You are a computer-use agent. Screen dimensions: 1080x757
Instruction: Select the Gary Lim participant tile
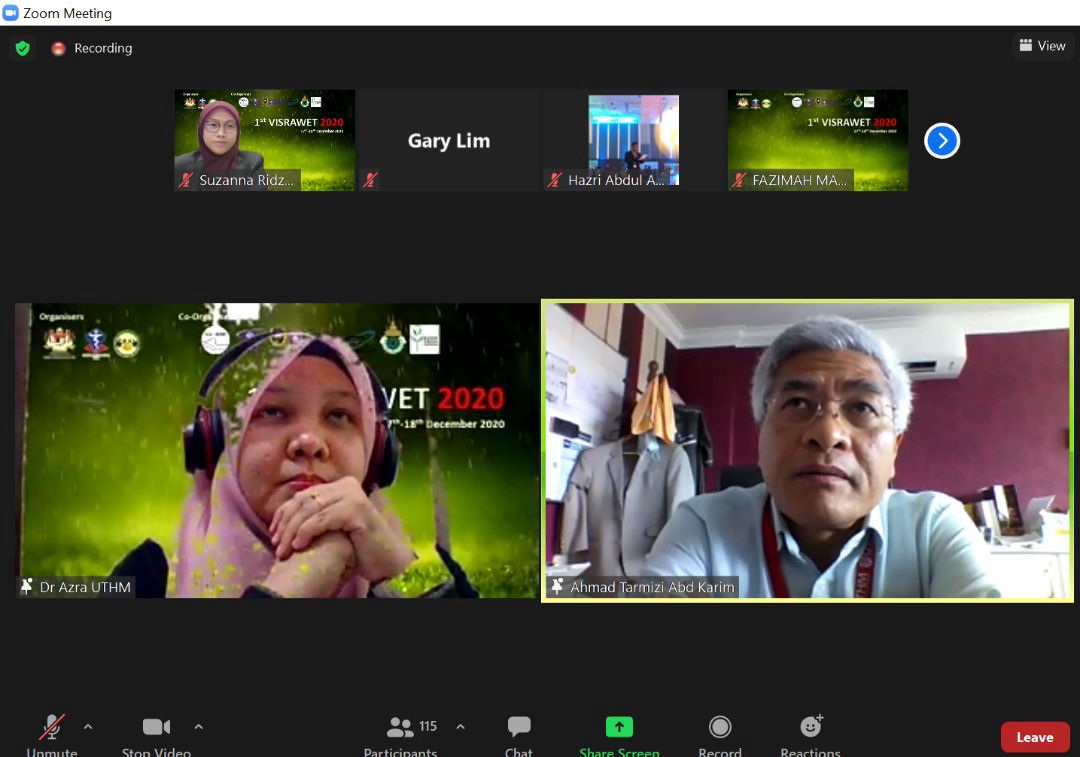[x=449, y=140]
